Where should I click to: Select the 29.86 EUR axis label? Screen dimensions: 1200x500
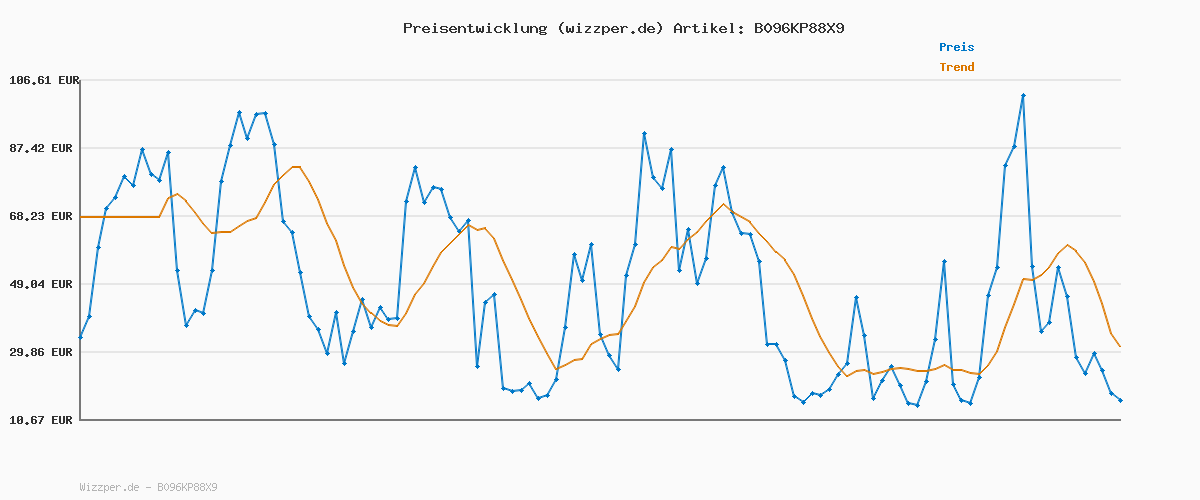pyautogui.click(x=44, y=352)
